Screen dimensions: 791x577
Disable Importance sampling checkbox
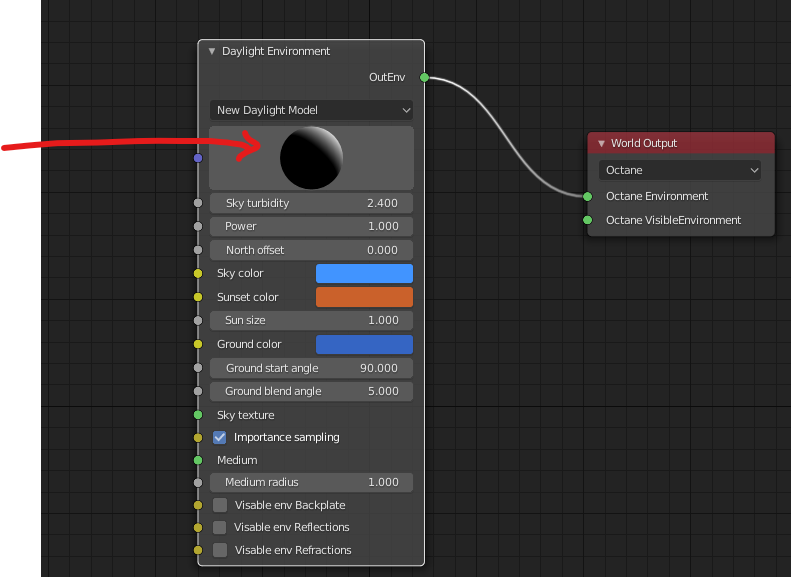[x=220, y=437]
